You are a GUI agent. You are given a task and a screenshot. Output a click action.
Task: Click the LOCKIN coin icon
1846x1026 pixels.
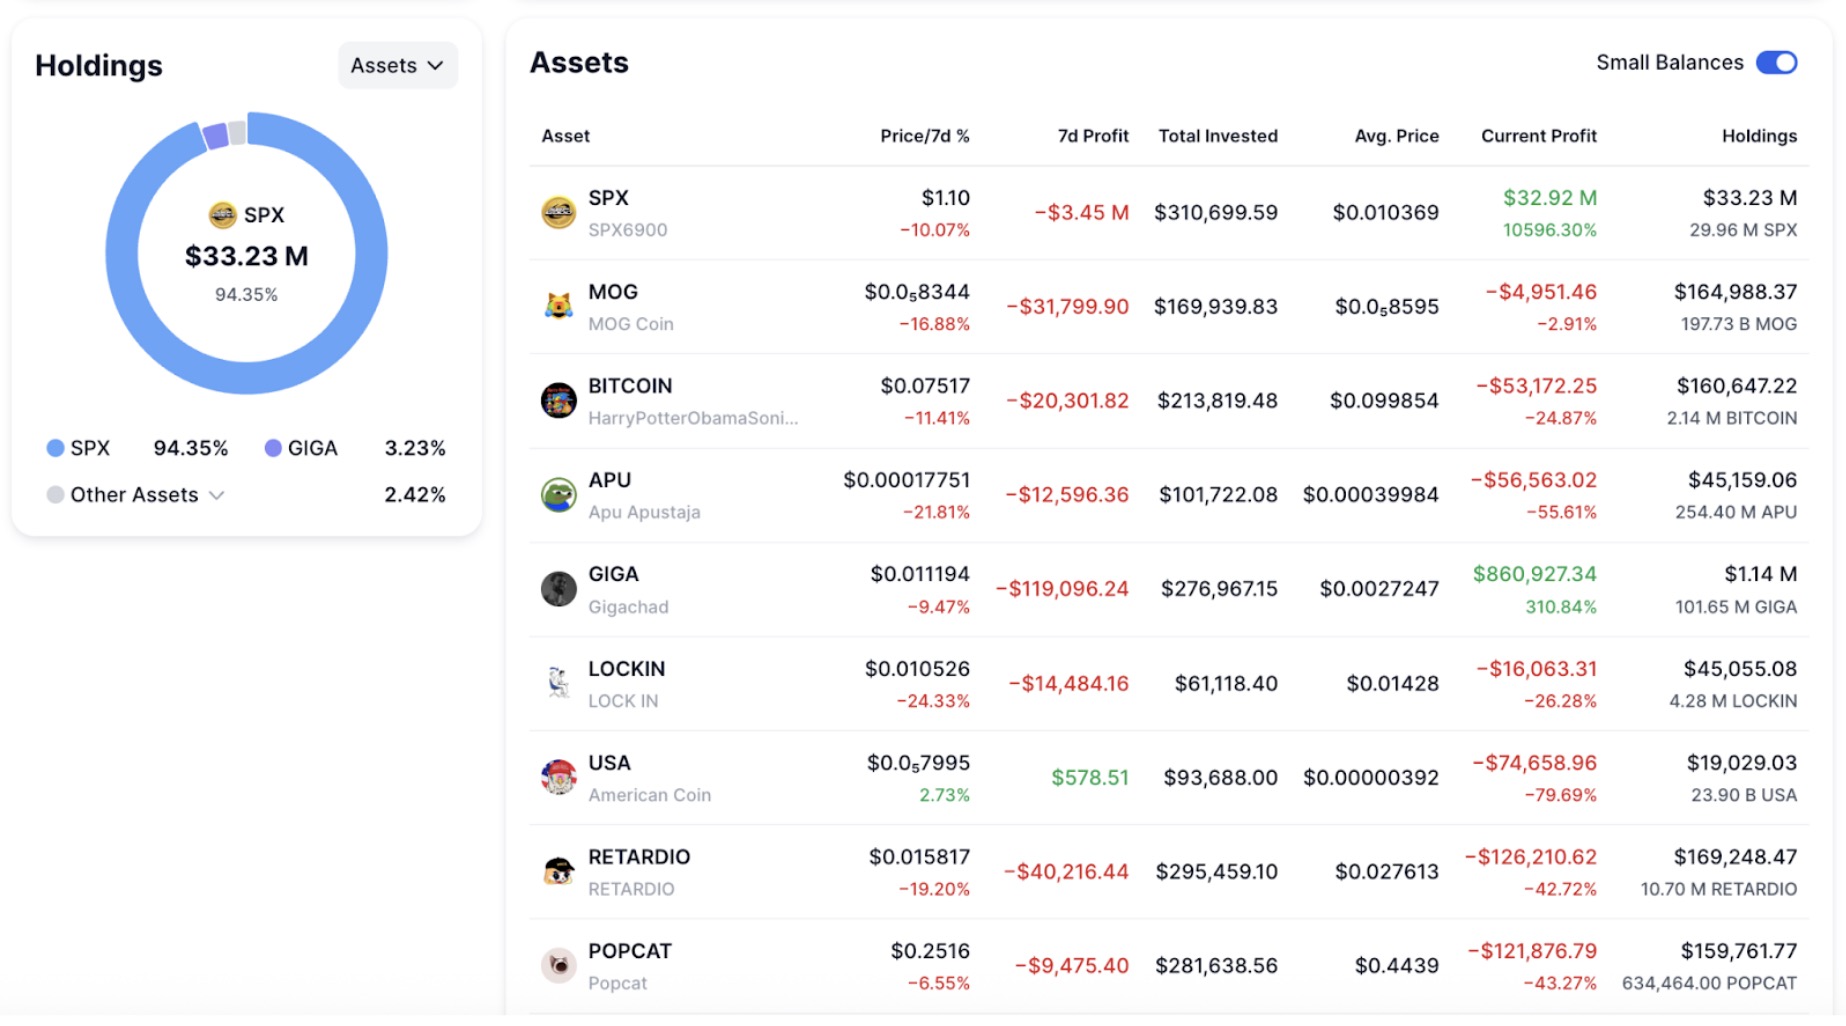pos(559,683)
